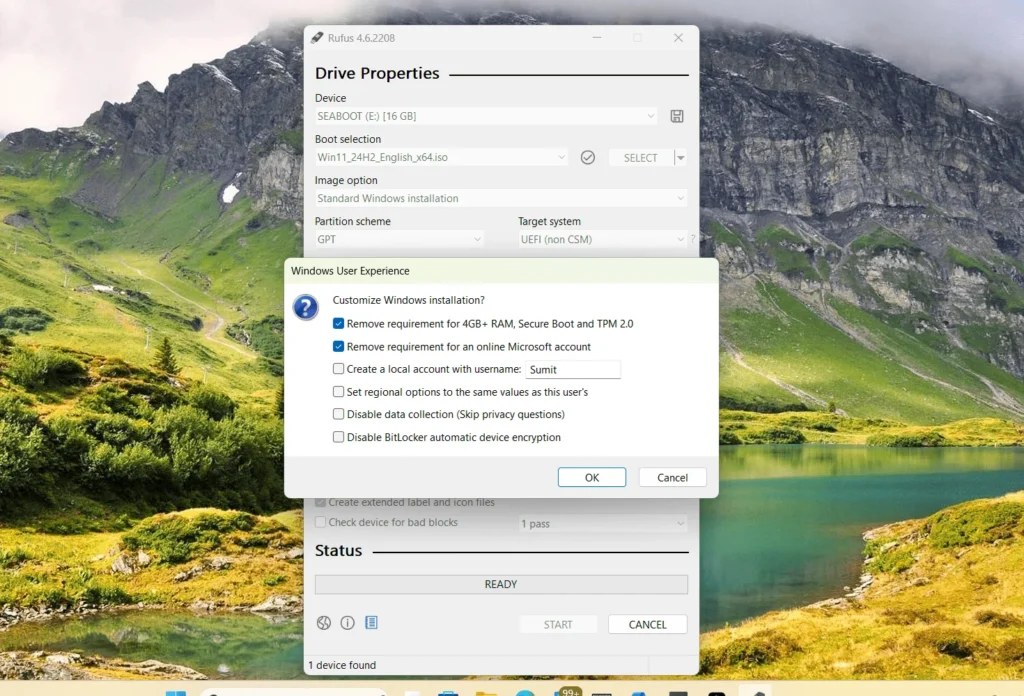Open the Partition scheme GPT dropdown

coord(399,240)
